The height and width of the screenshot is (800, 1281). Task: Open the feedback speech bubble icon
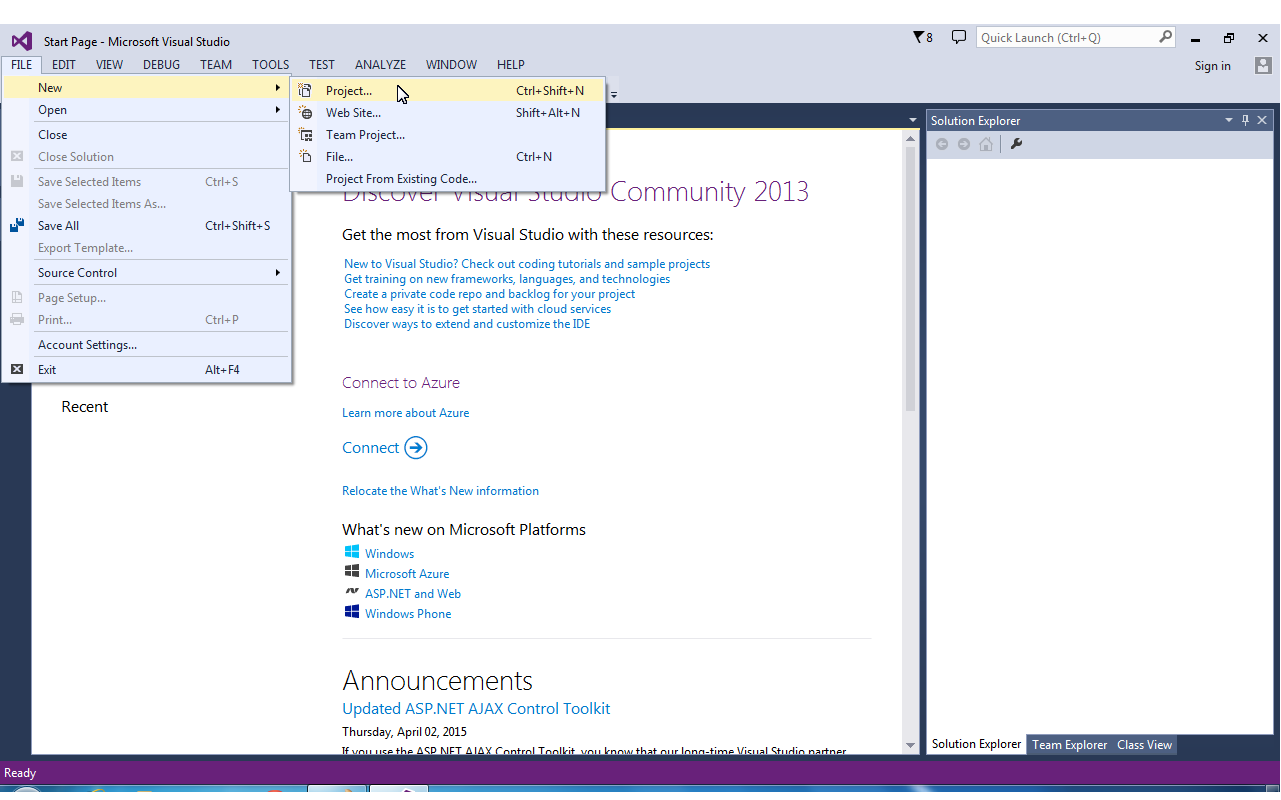click(958, 38)
